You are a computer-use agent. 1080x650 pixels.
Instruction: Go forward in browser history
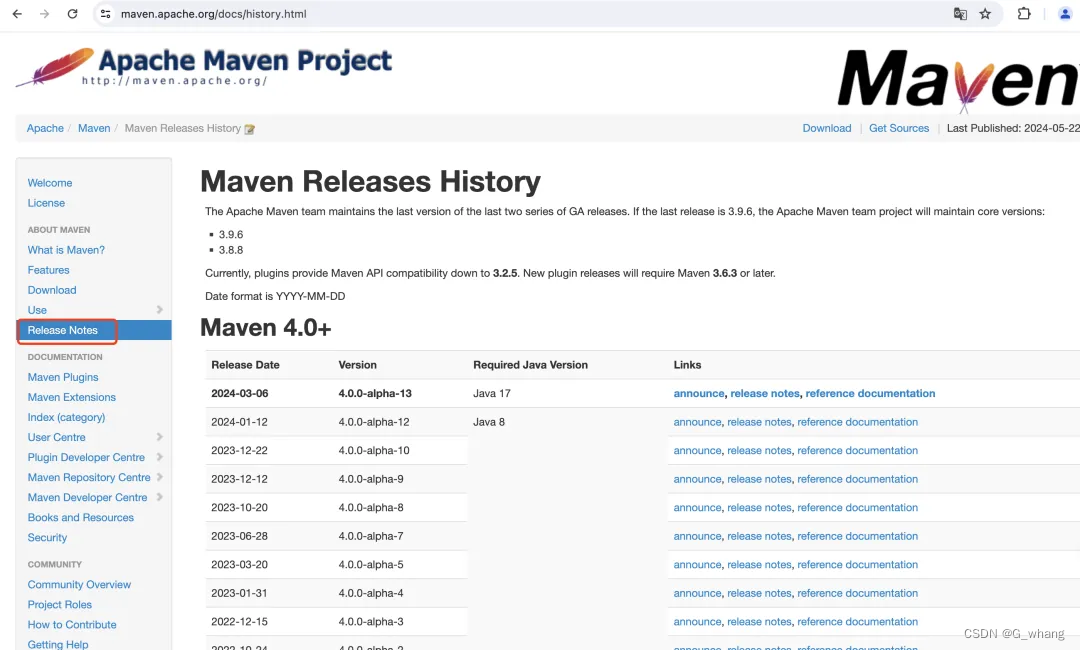pyautogui.click(x=45, y=14)
